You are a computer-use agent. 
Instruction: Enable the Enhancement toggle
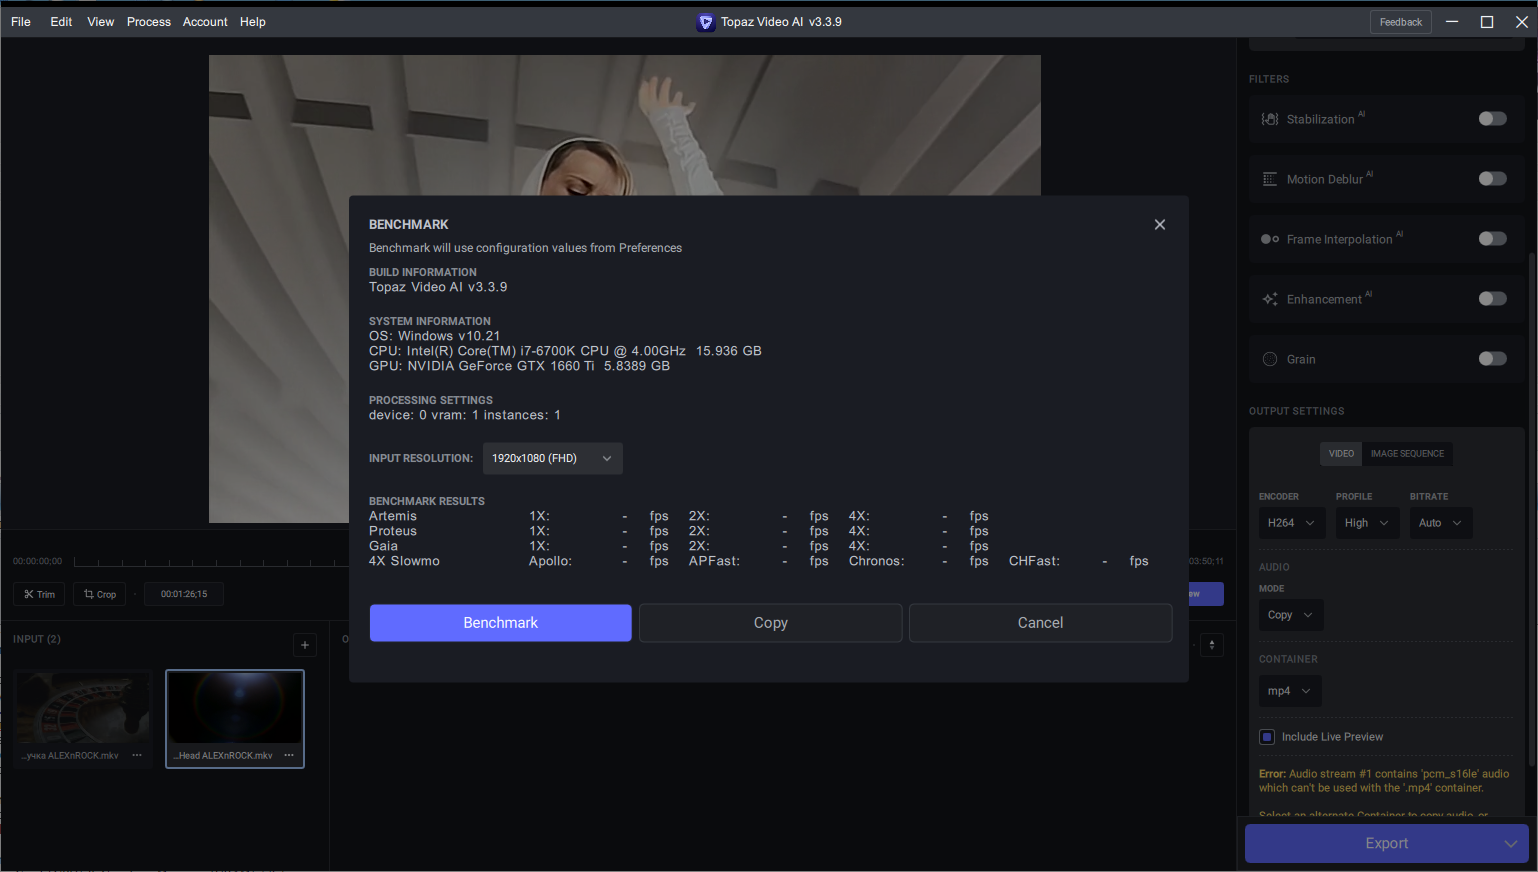coord(1492,299)
